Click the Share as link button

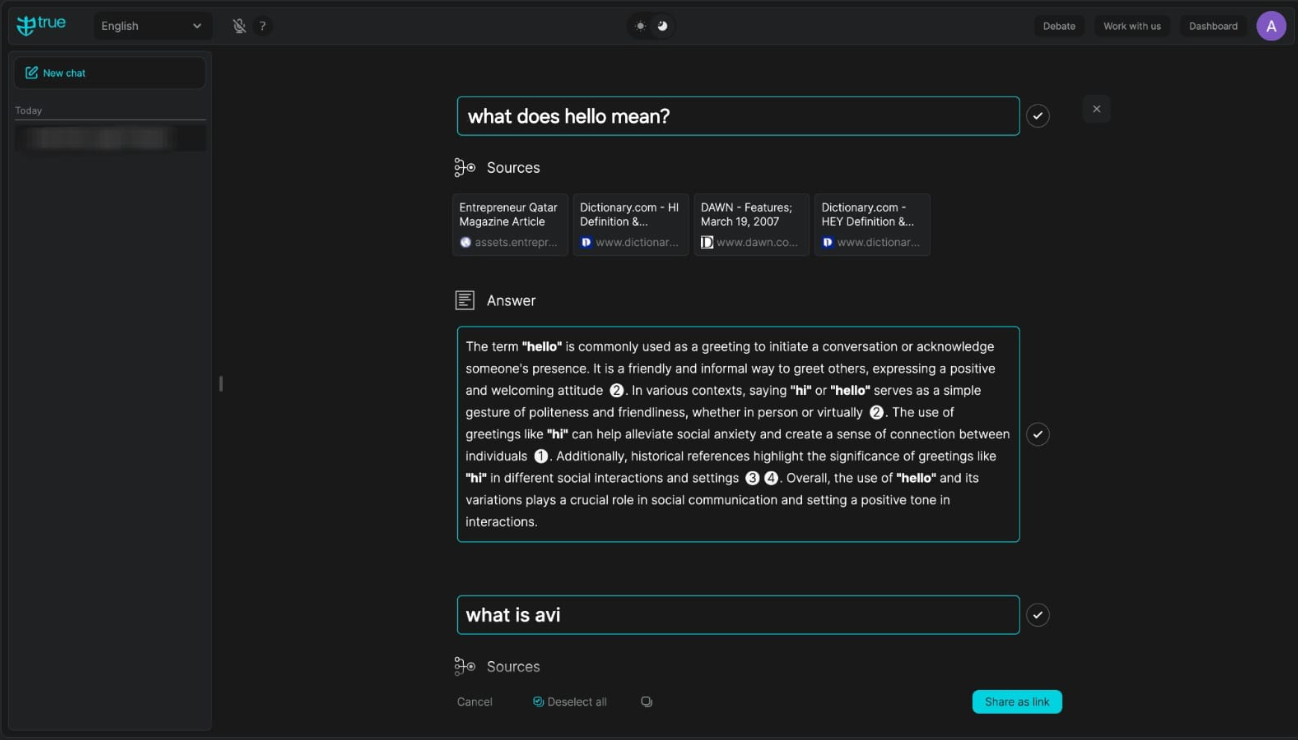click(x=1017, y=701)
